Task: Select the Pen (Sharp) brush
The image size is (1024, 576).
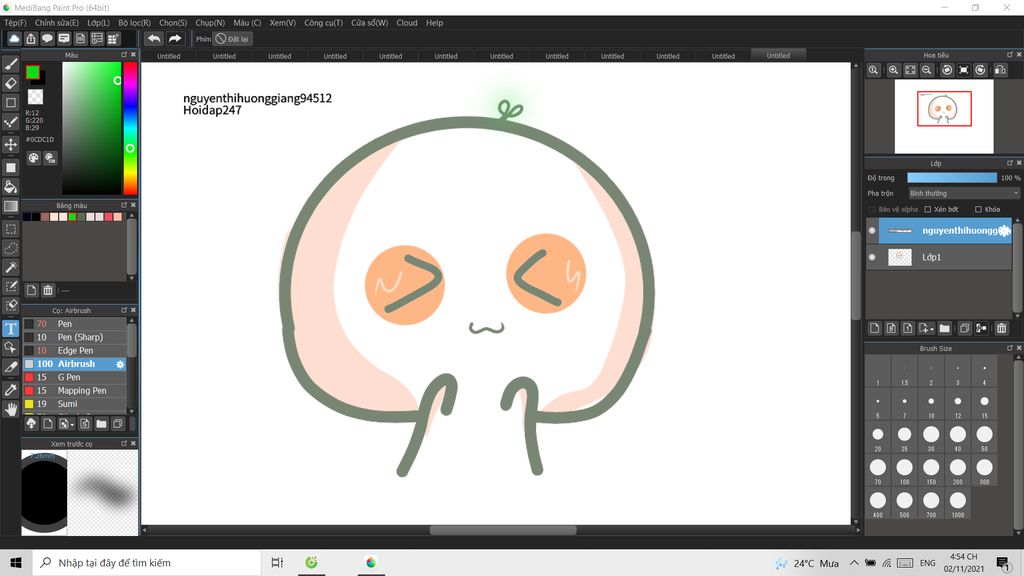Action: (x=74, y=338)
